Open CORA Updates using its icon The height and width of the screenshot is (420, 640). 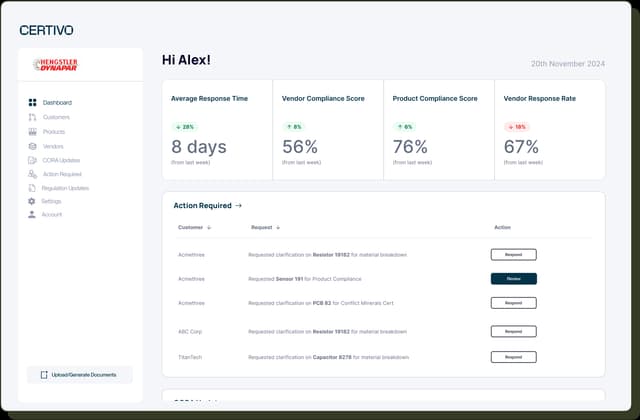pyautogui.click(x=32, y=160)
